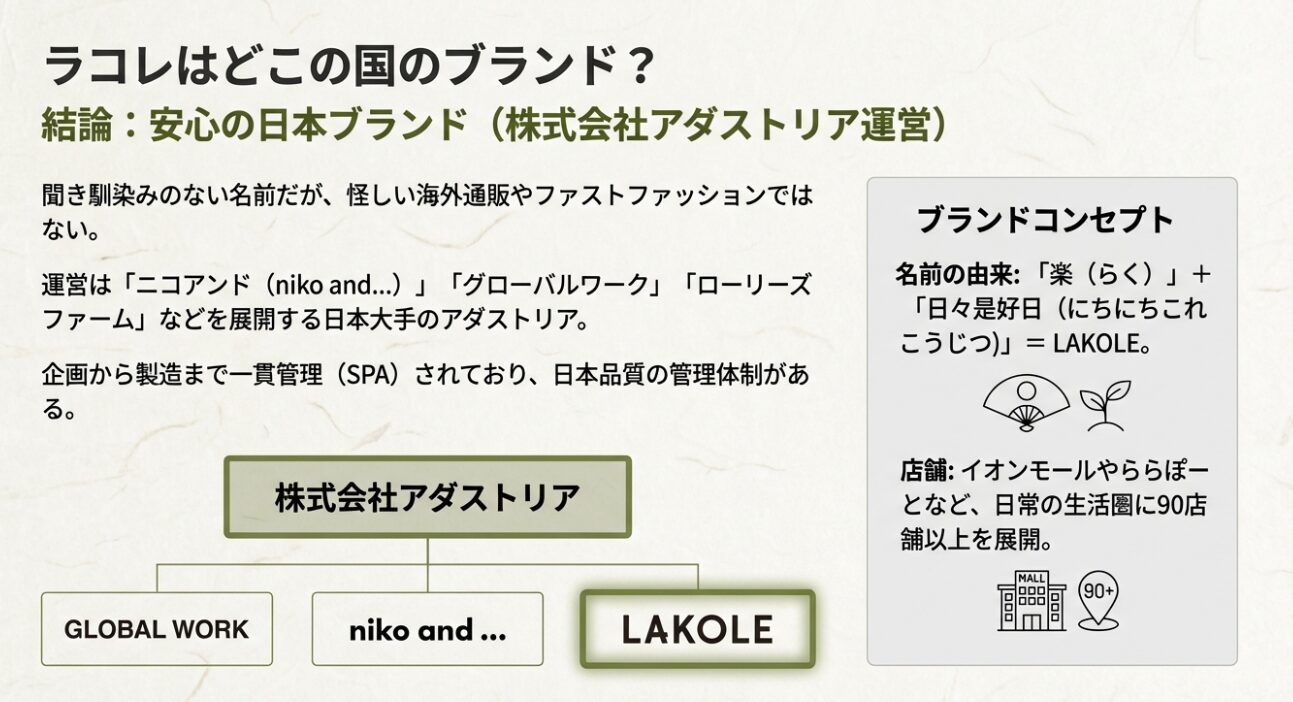Click the folding fan icon

point(1025,405)
